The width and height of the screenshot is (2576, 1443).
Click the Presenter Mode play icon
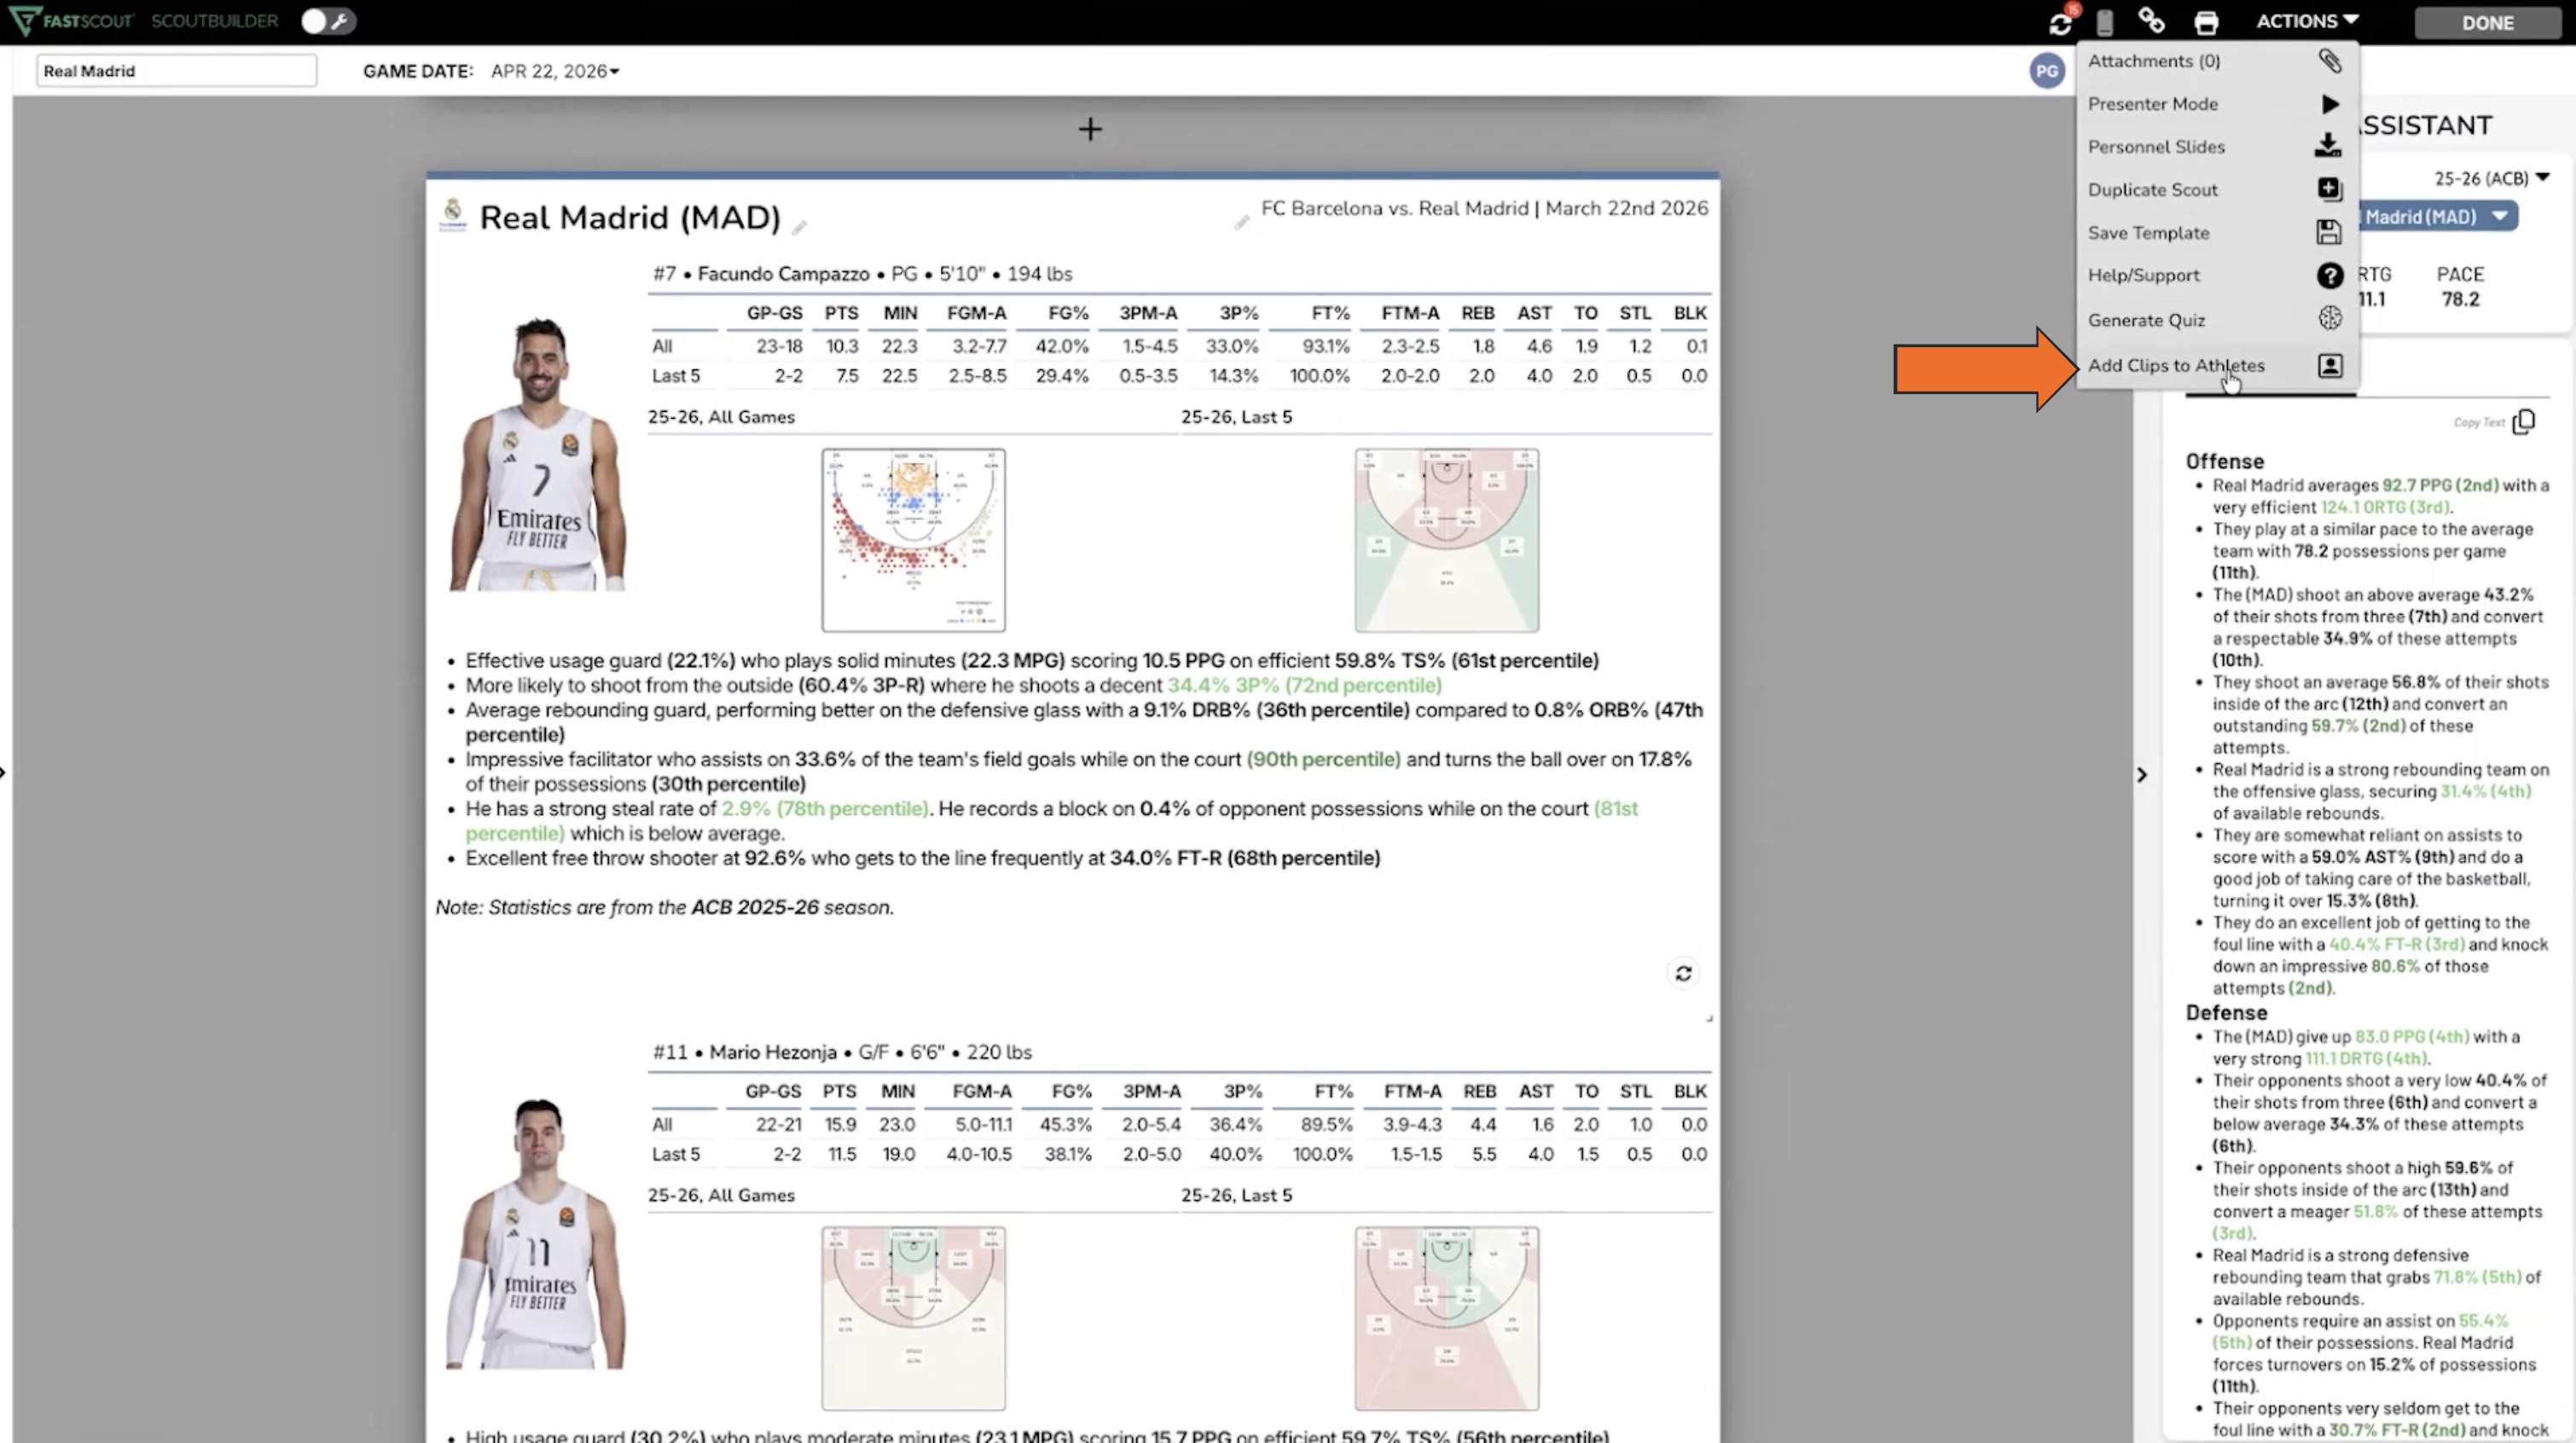click(x=2330, y=104)
